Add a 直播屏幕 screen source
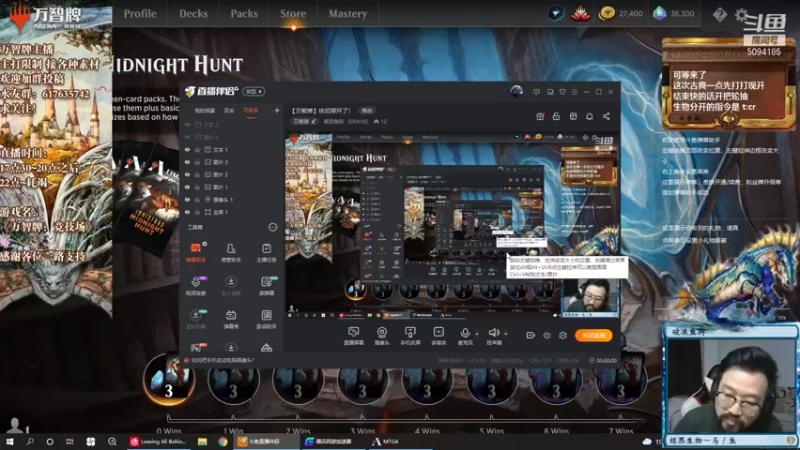 353,336
